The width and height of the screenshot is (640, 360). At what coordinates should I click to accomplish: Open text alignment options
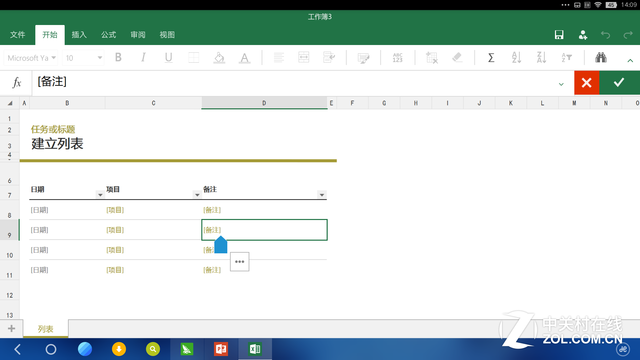point(279,58)
